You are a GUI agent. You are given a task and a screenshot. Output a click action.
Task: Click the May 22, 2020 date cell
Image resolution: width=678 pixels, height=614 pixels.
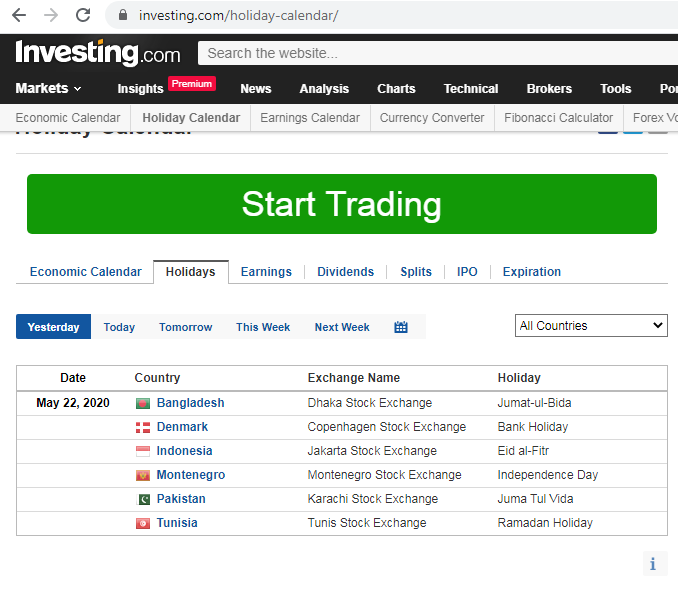(x=73, y=403)
